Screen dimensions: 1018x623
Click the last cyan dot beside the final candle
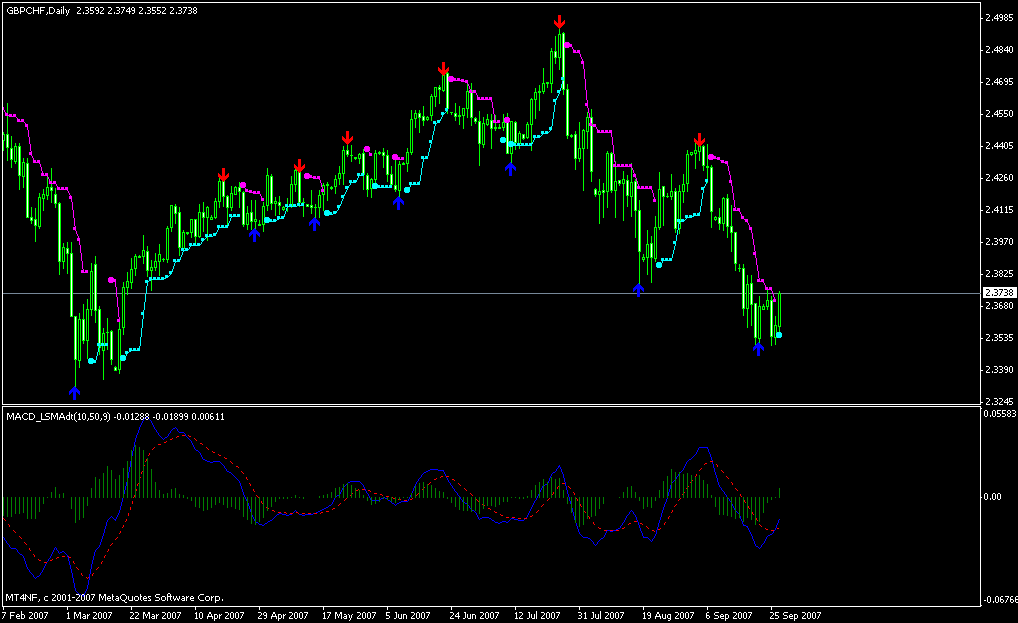779,335
